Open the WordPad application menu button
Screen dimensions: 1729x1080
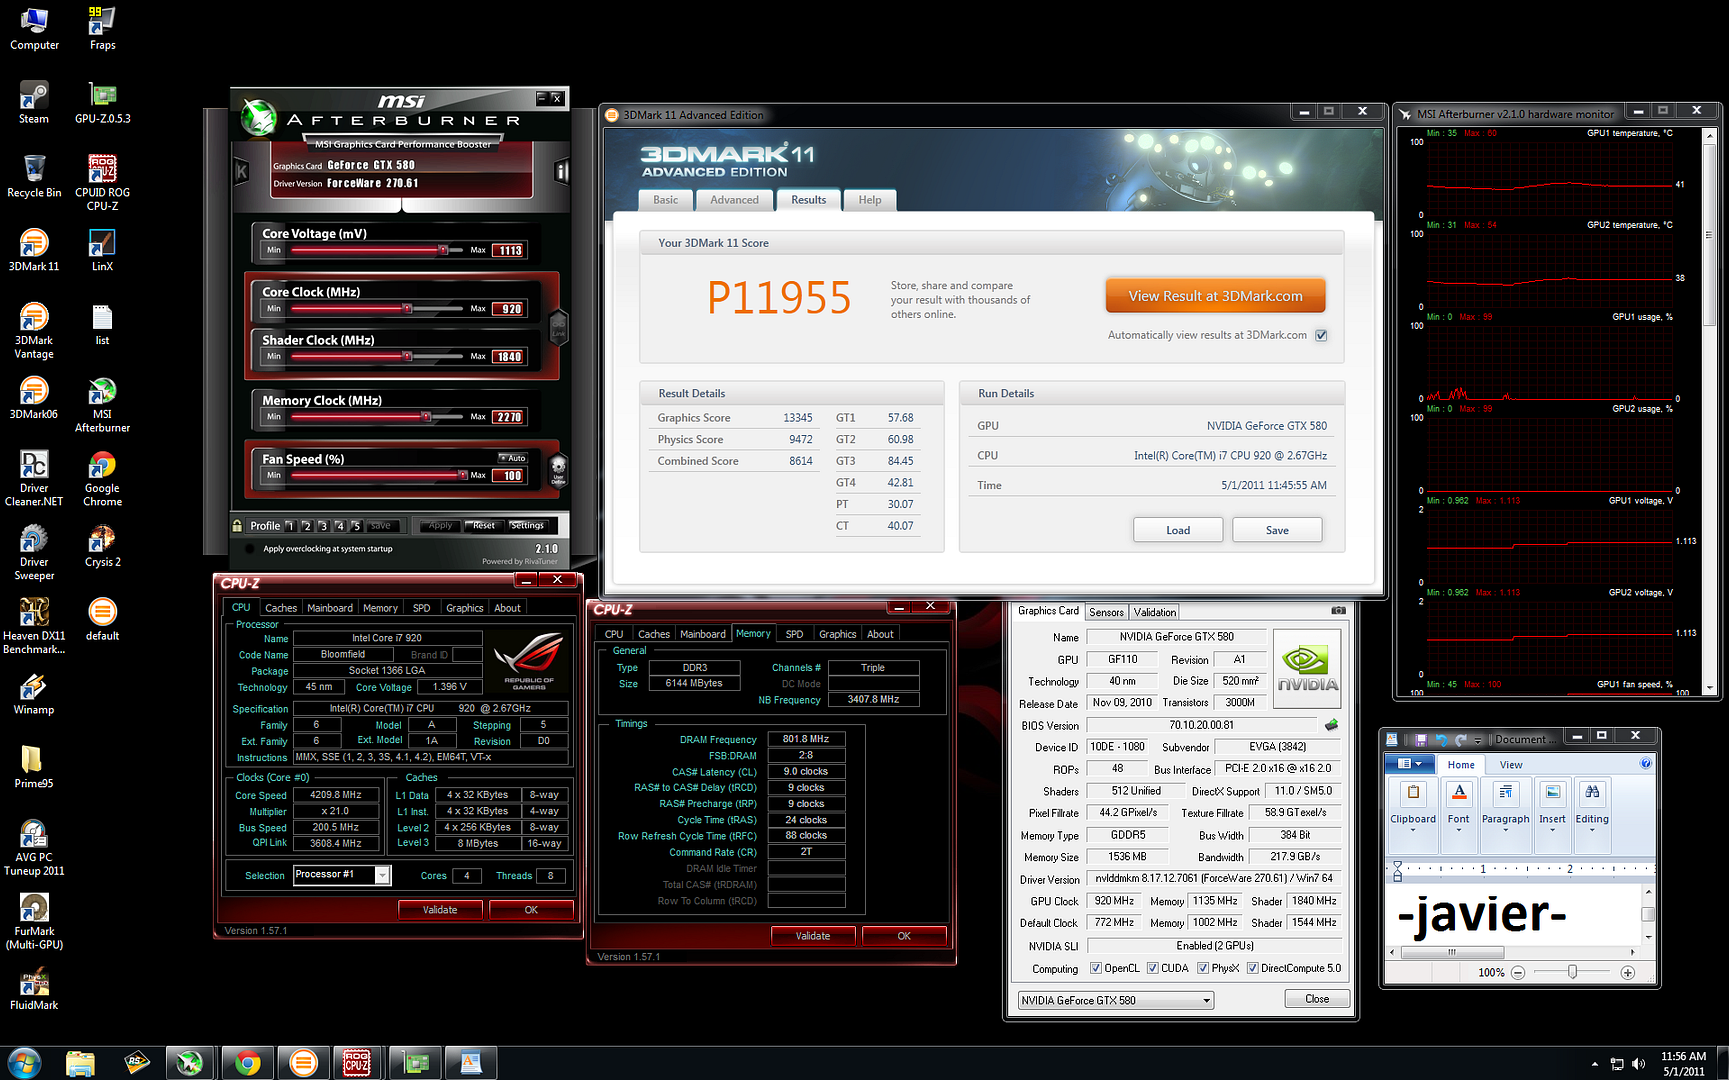pos(1410,764)
